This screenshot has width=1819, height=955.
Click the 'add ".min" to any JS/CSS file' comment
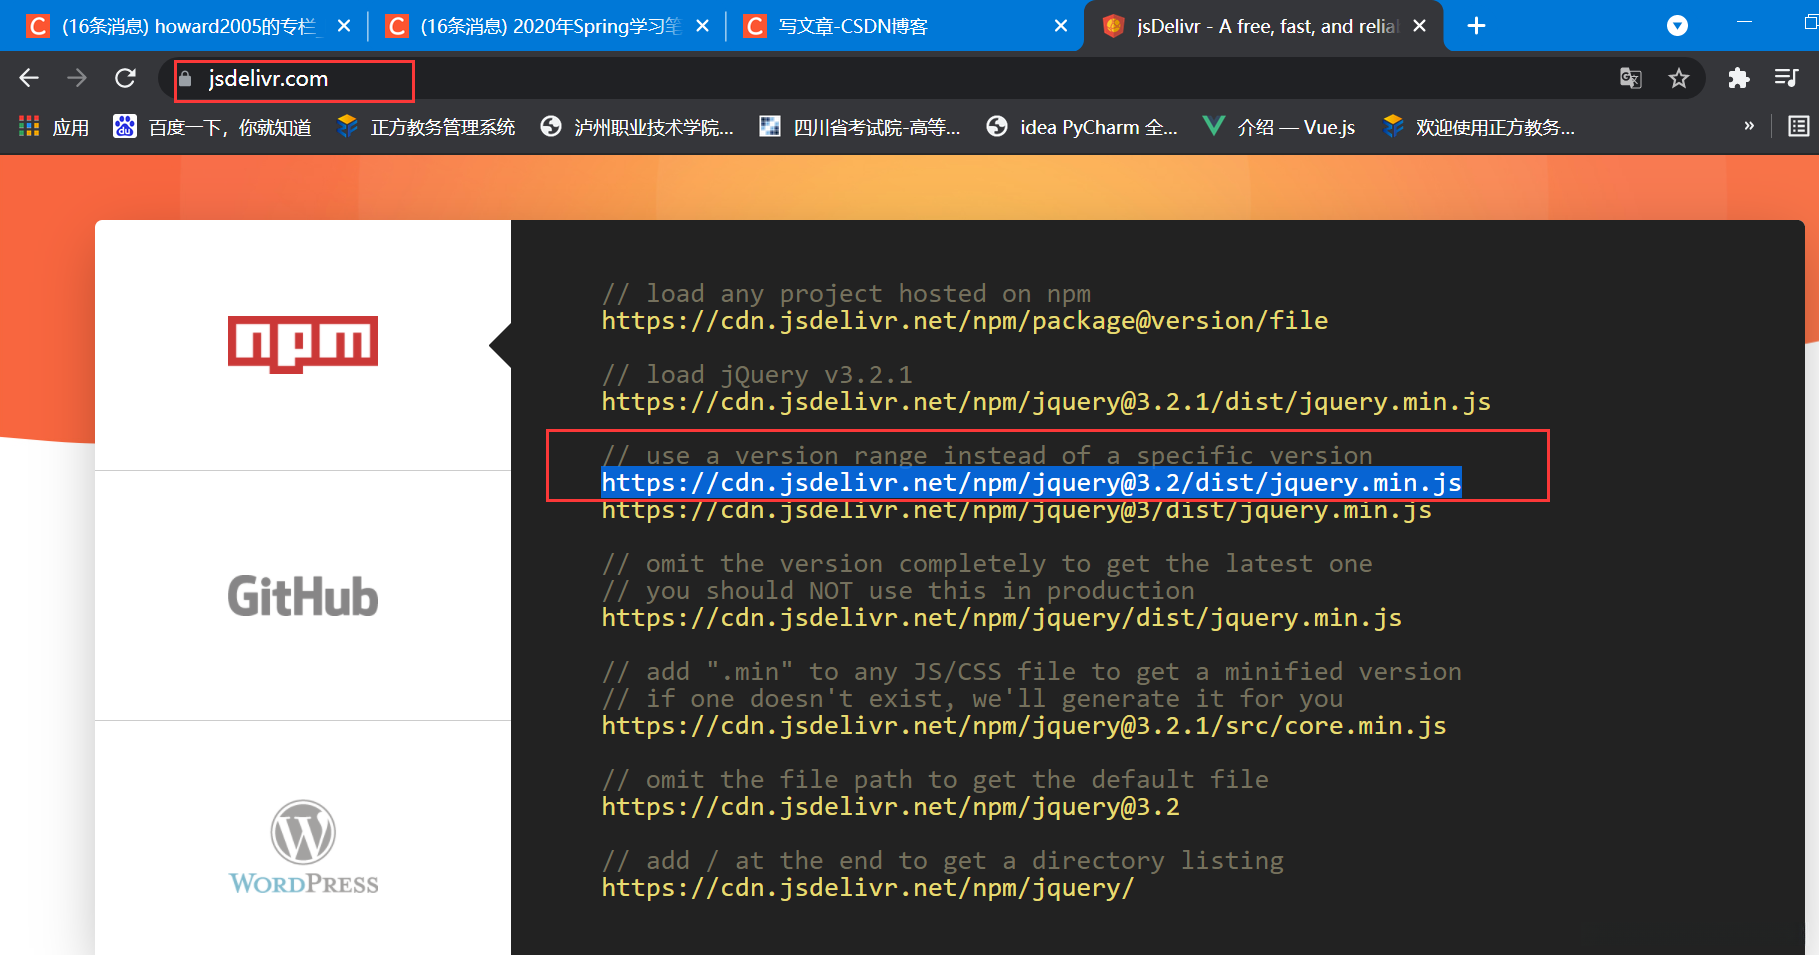tap(1031, 672)
